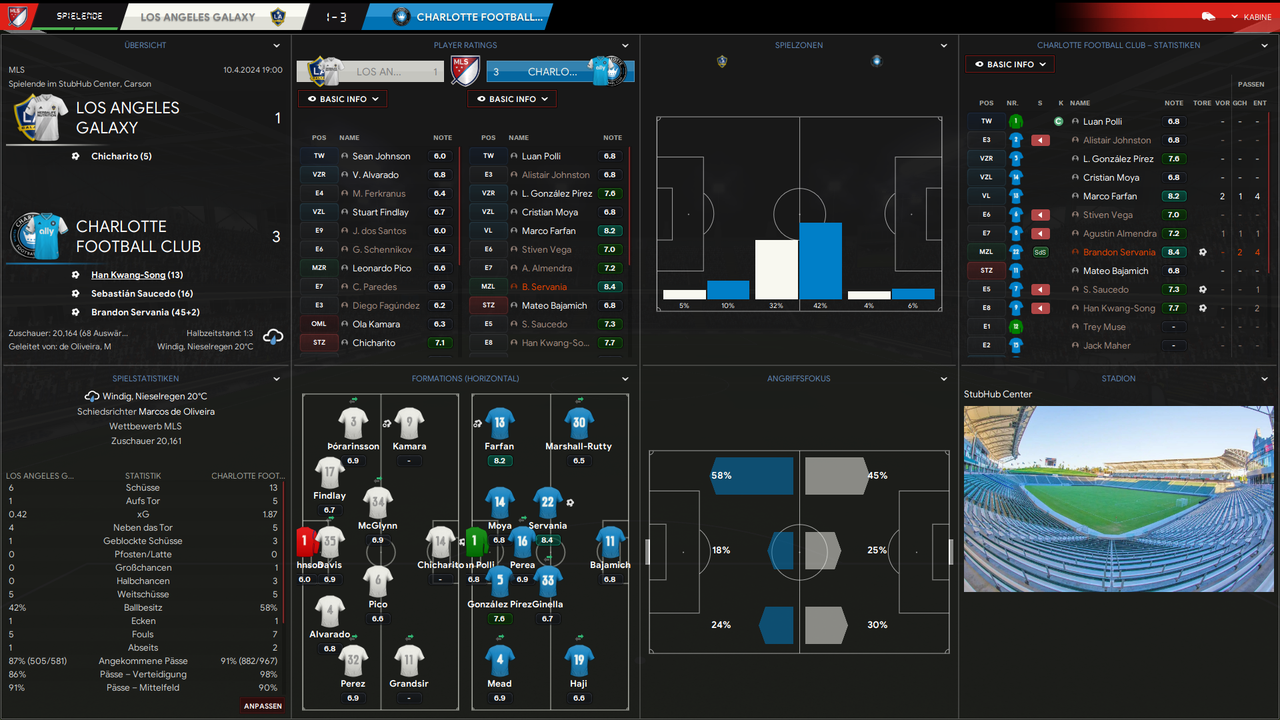Viewport: 1280px width, 720px height.
Task: Open Marco Farfan in Charlotte statistics list
Action: [1109, 196]
